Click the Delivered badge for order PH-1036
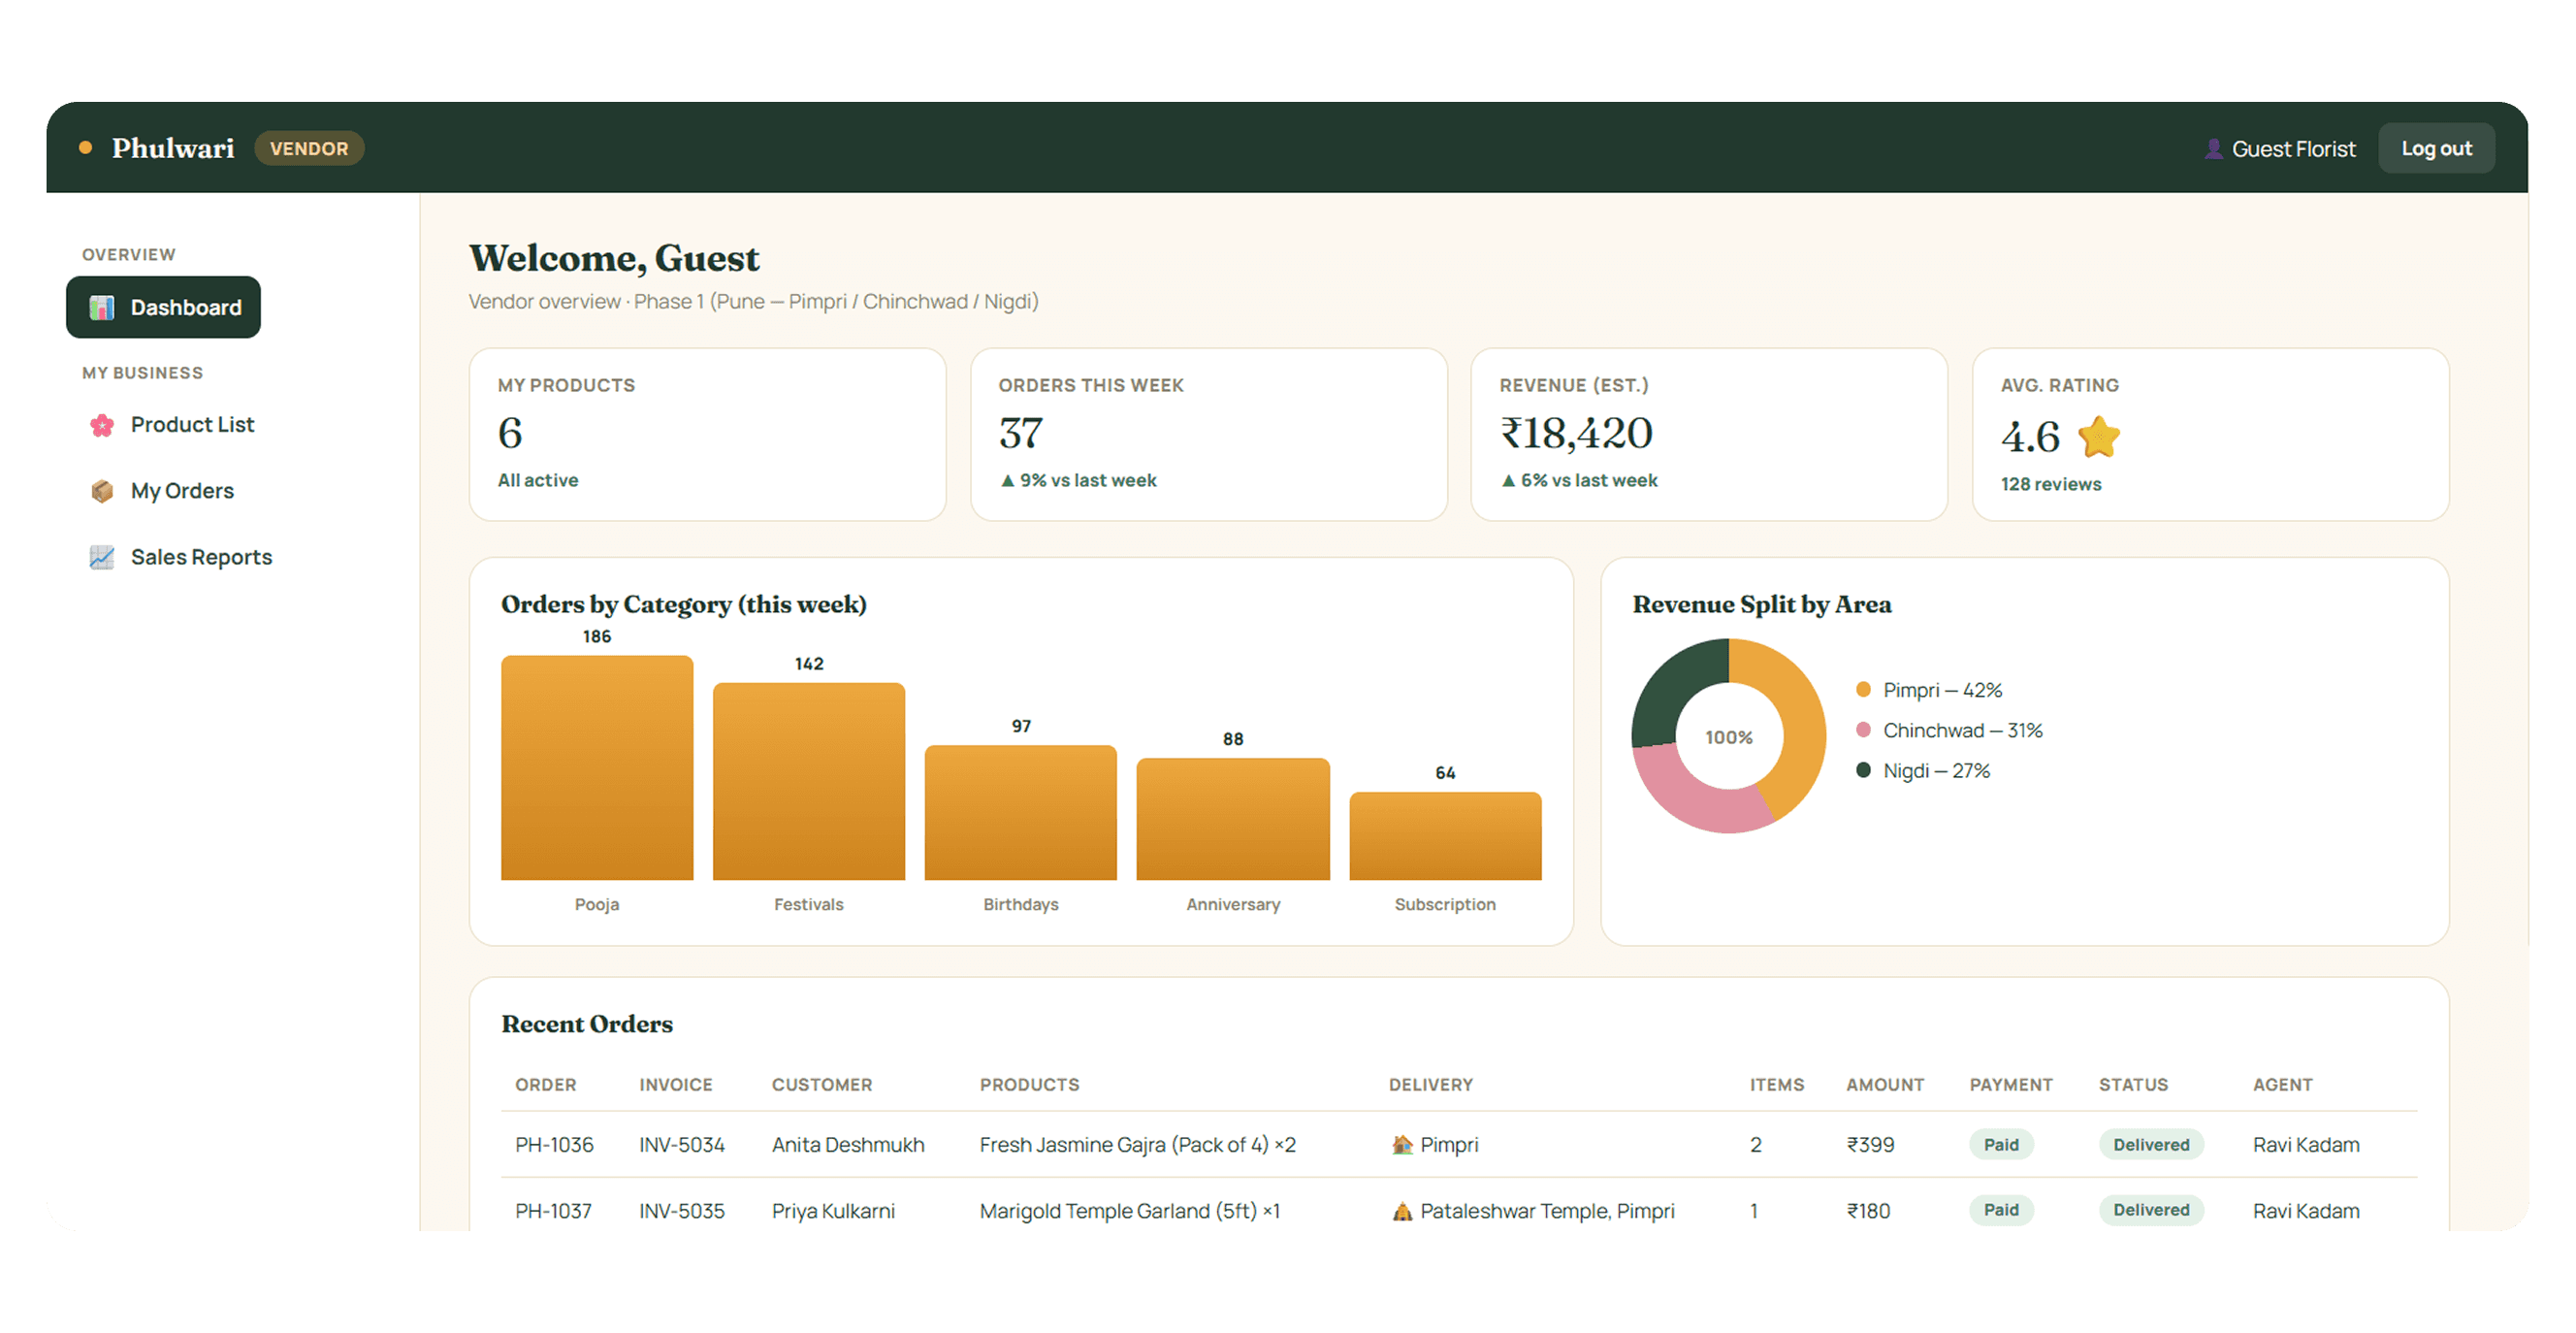Image resolution: width=2576 pixels, height=1333 pixels. pyautogui.click(x=2151, y=1145)
